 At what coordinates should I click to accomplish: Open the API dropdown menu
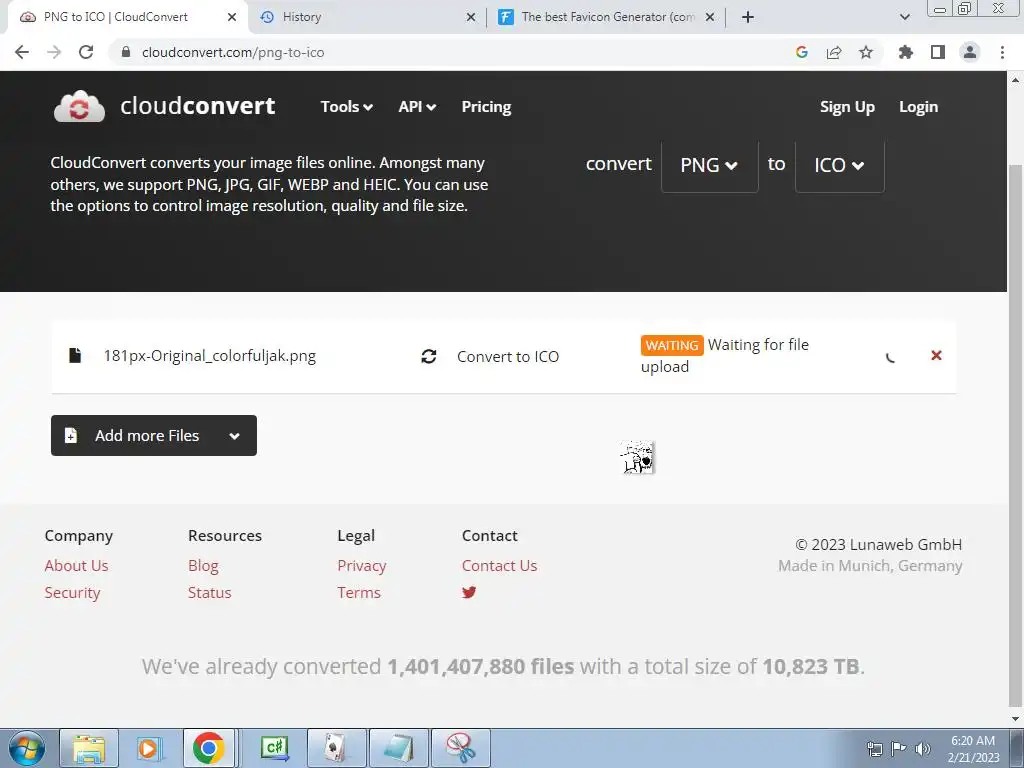point(417,106)
